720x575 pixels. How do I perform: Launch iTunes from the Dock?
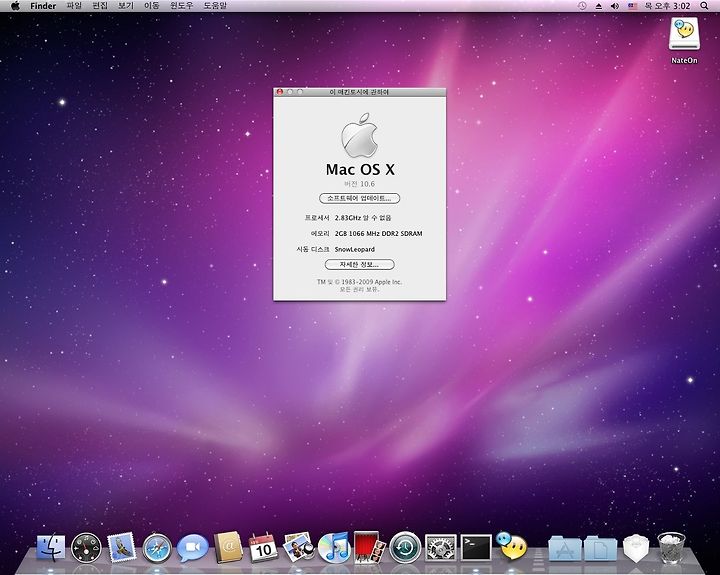coord(334,547)
